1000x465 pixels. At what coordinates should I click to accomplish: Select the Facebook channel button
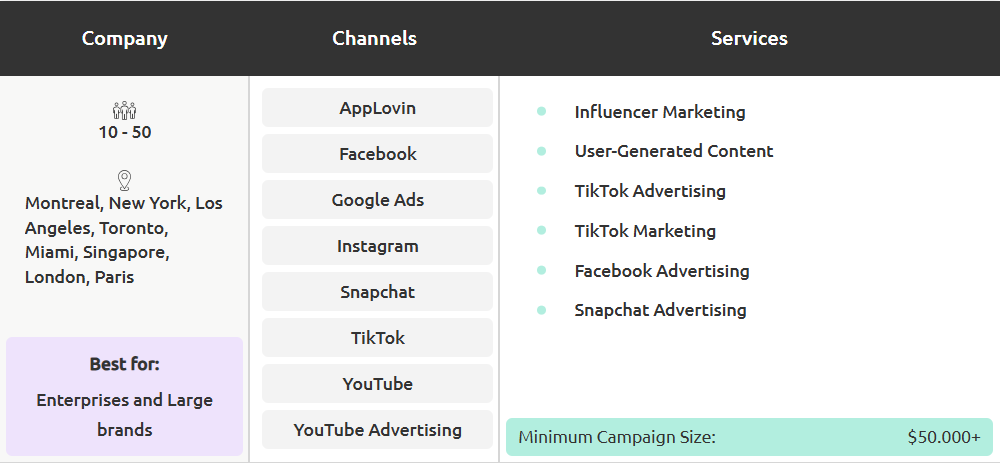tap(377, 154)
